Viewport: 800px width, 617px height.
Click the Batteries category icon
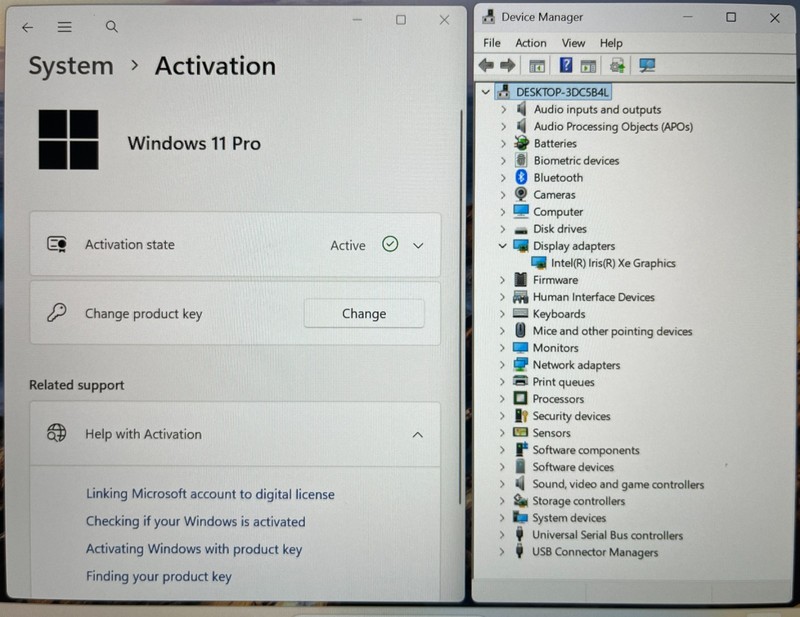pyautogui.click(x=521, y=143)
